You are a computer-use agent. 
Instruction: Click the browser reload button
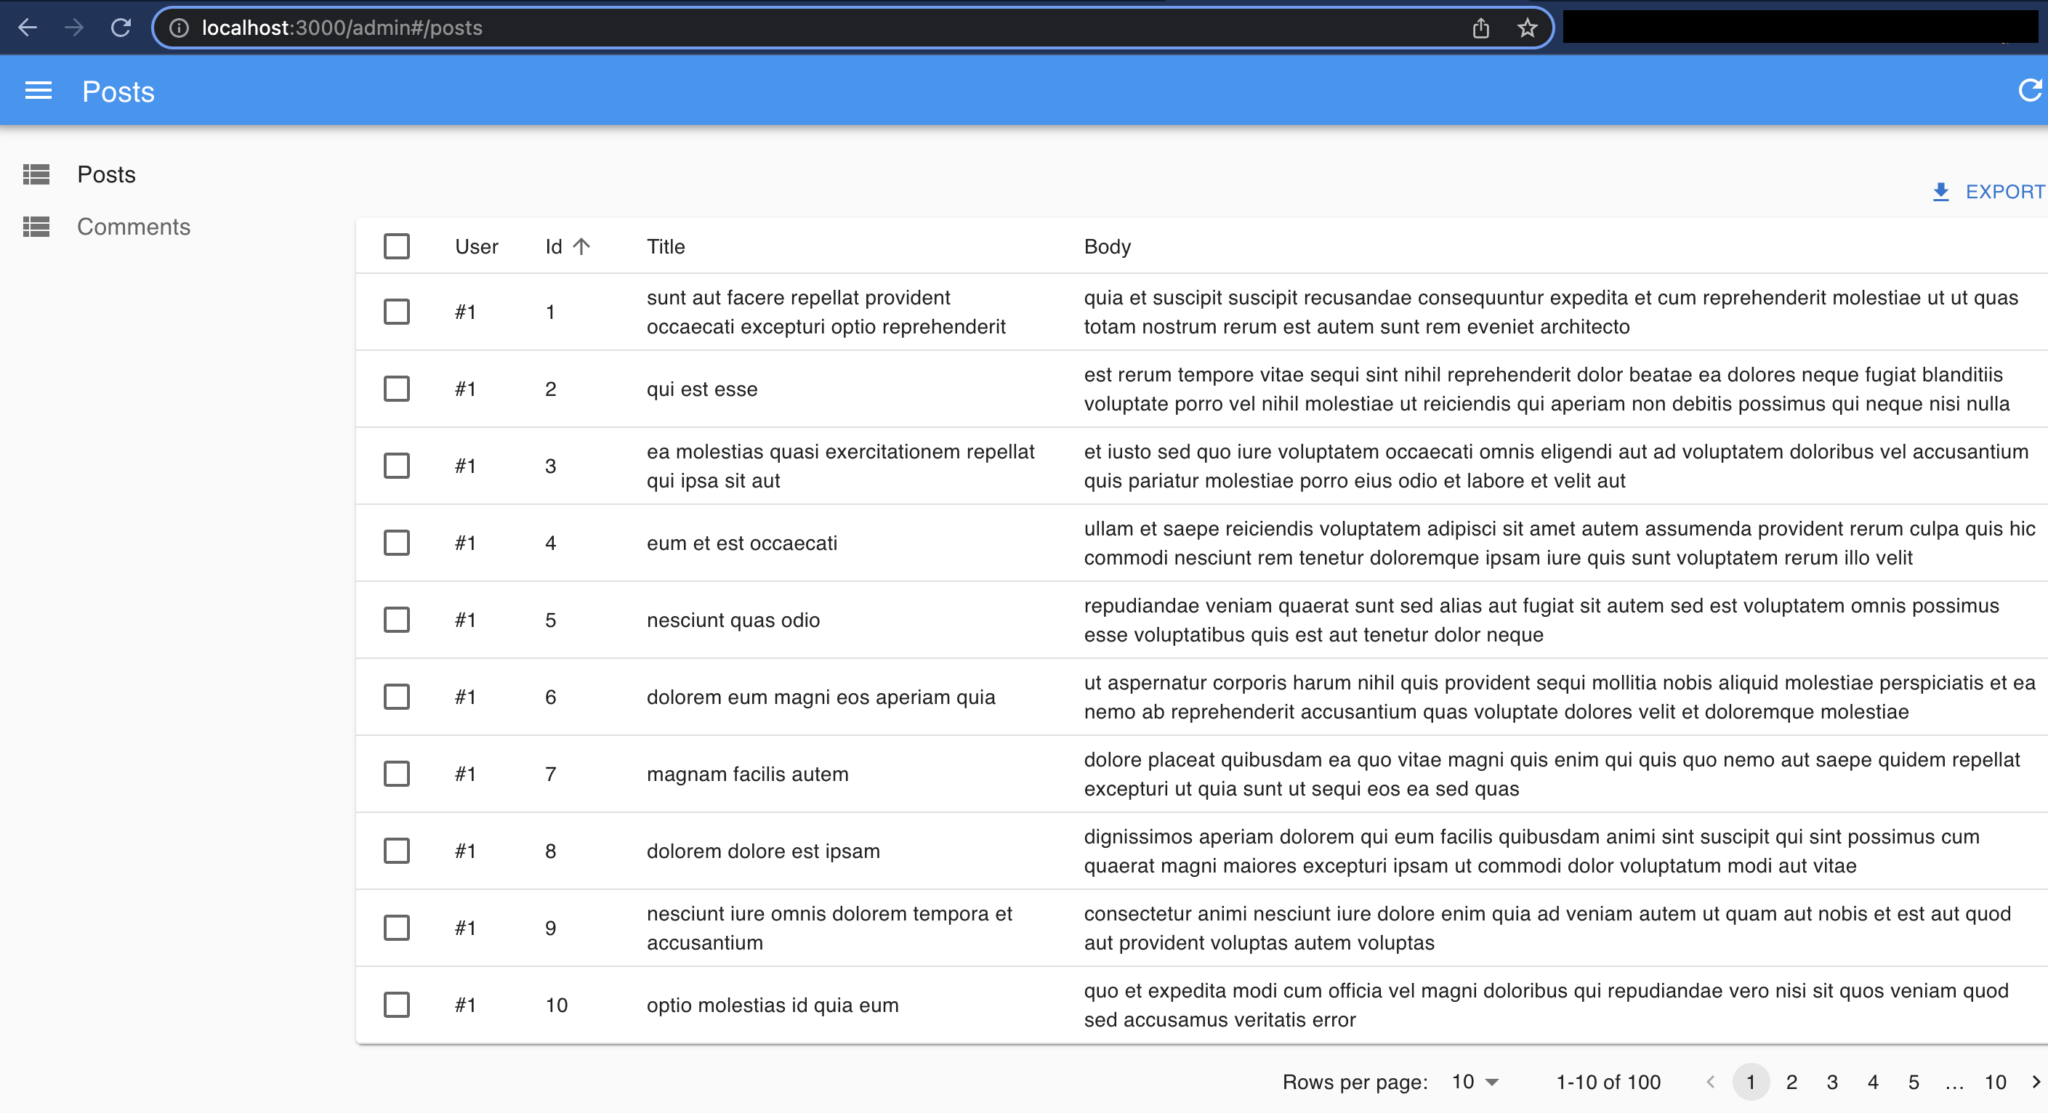[x=121, y=28]
